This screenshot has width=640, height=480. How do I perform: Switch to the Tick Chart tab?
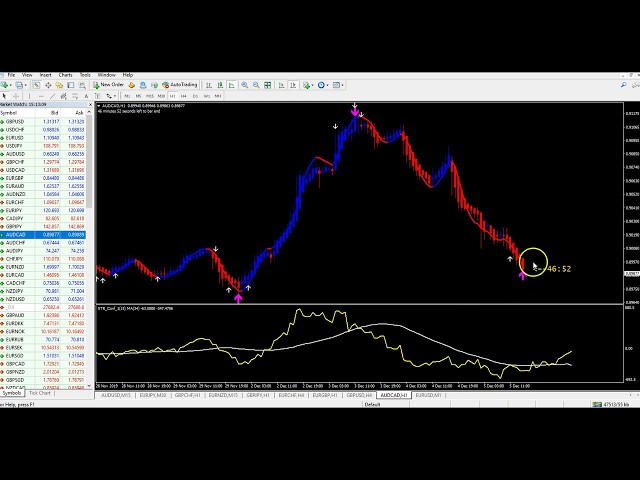[40, 393]
